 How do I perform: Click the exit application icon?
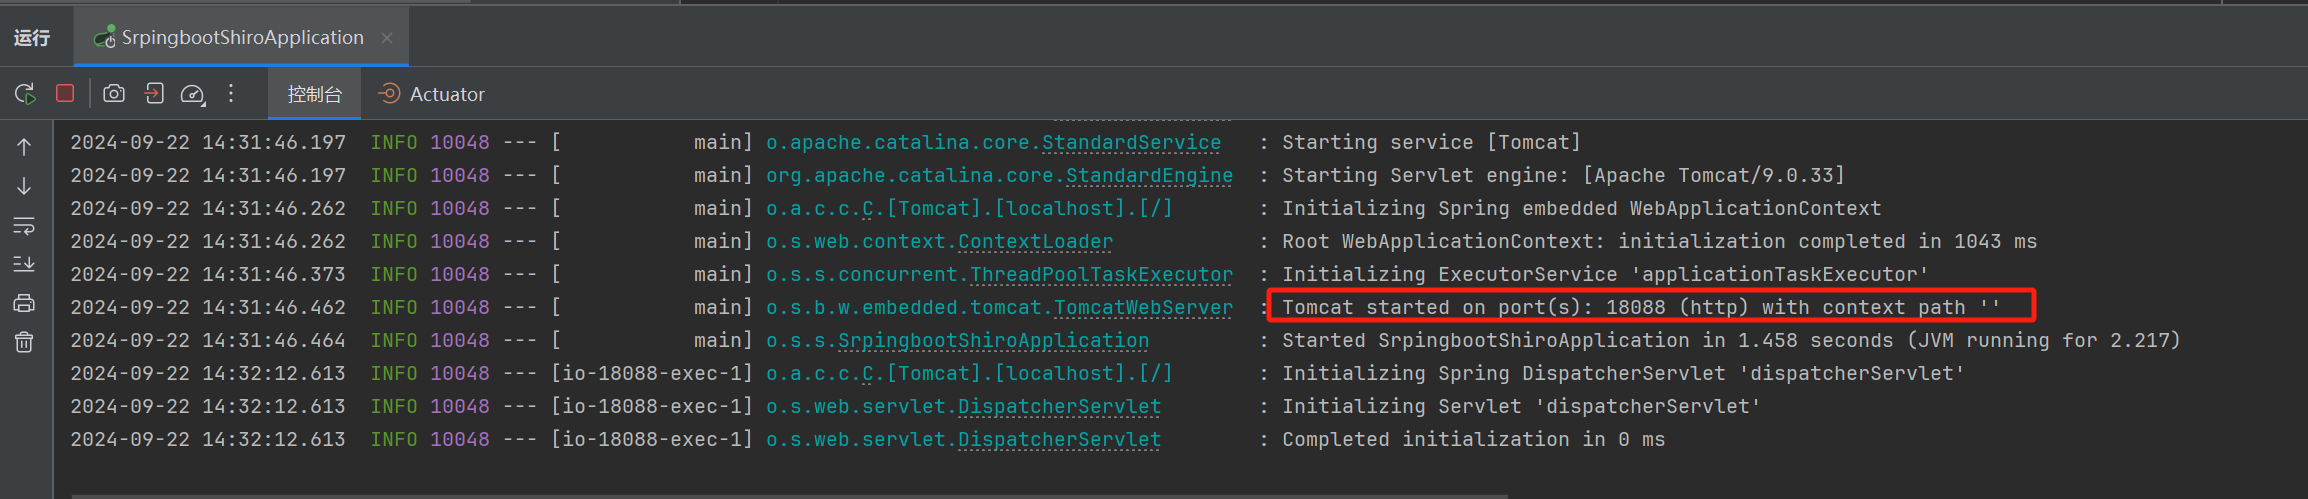tap(154, 93)
